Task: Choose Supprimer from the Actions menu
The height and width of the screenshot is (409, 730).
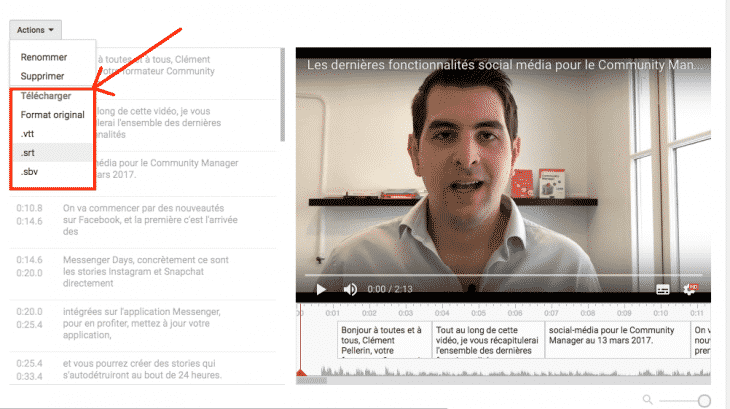Action: point(43,76)
